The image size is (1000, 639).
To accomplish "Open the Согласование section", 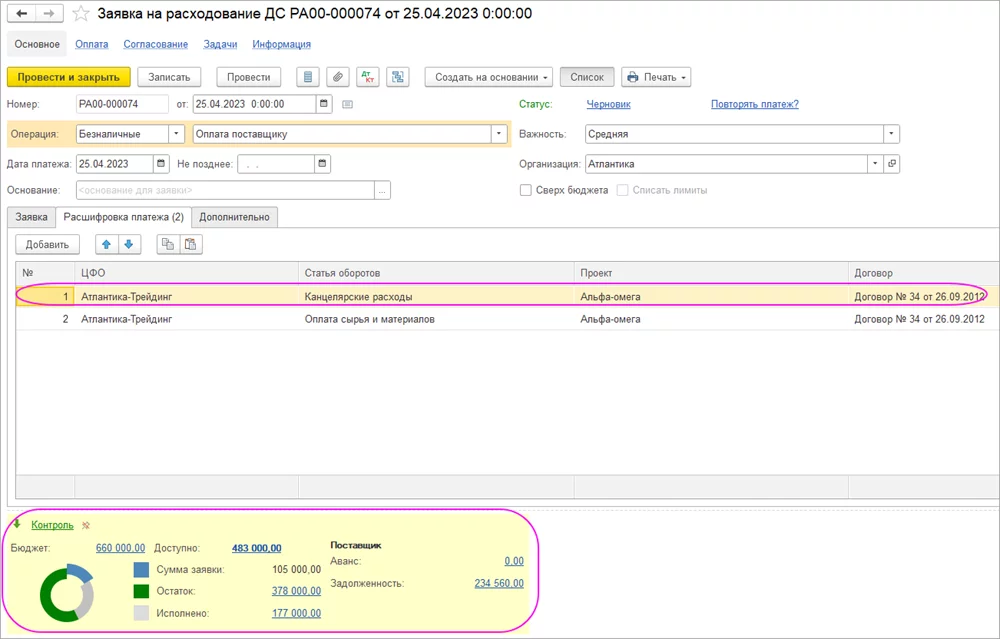I will click(x=155, y=44).
